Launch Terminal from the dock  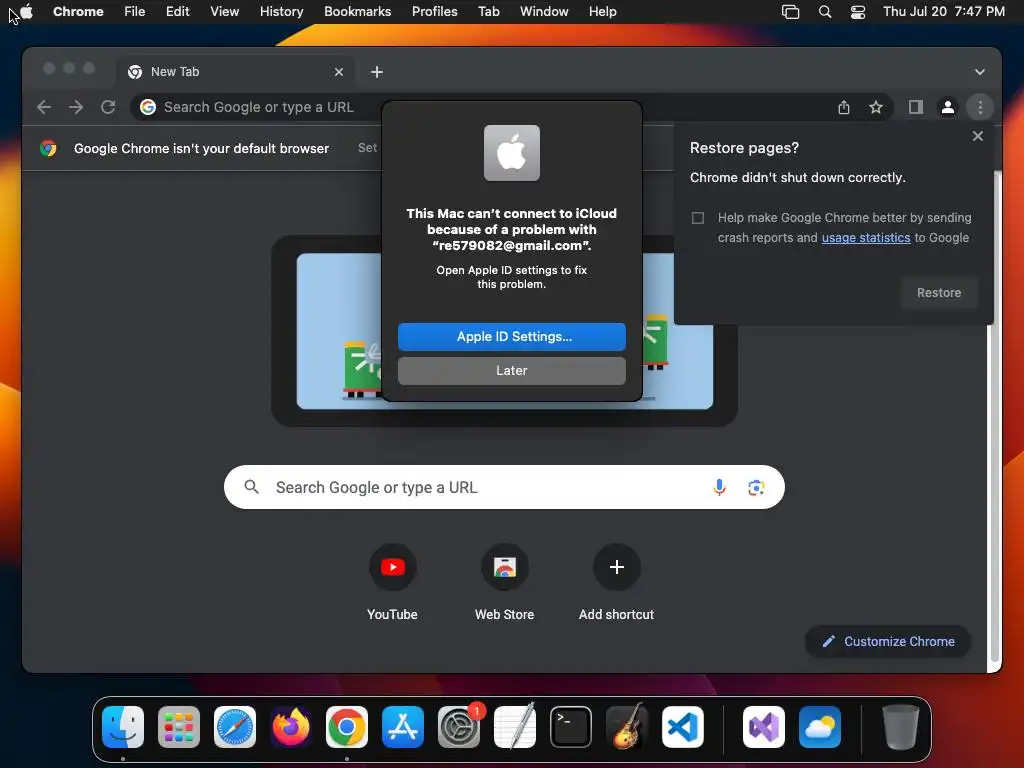[x=571, y=726]
